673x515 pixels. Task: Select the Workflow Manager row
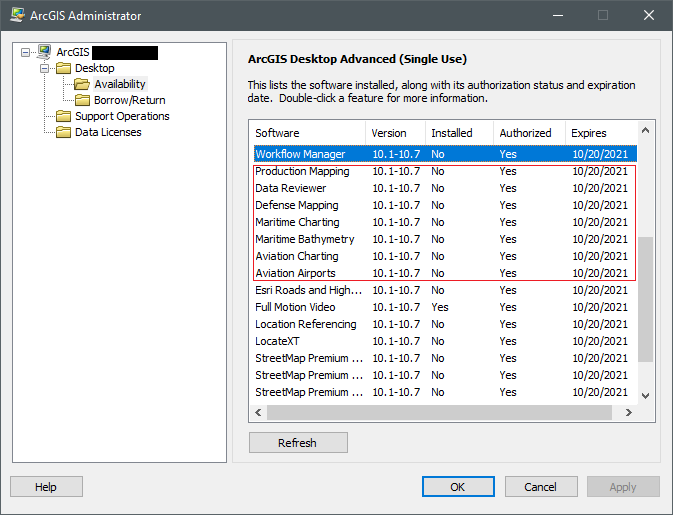pyautogui.click(x=445, y=154)
